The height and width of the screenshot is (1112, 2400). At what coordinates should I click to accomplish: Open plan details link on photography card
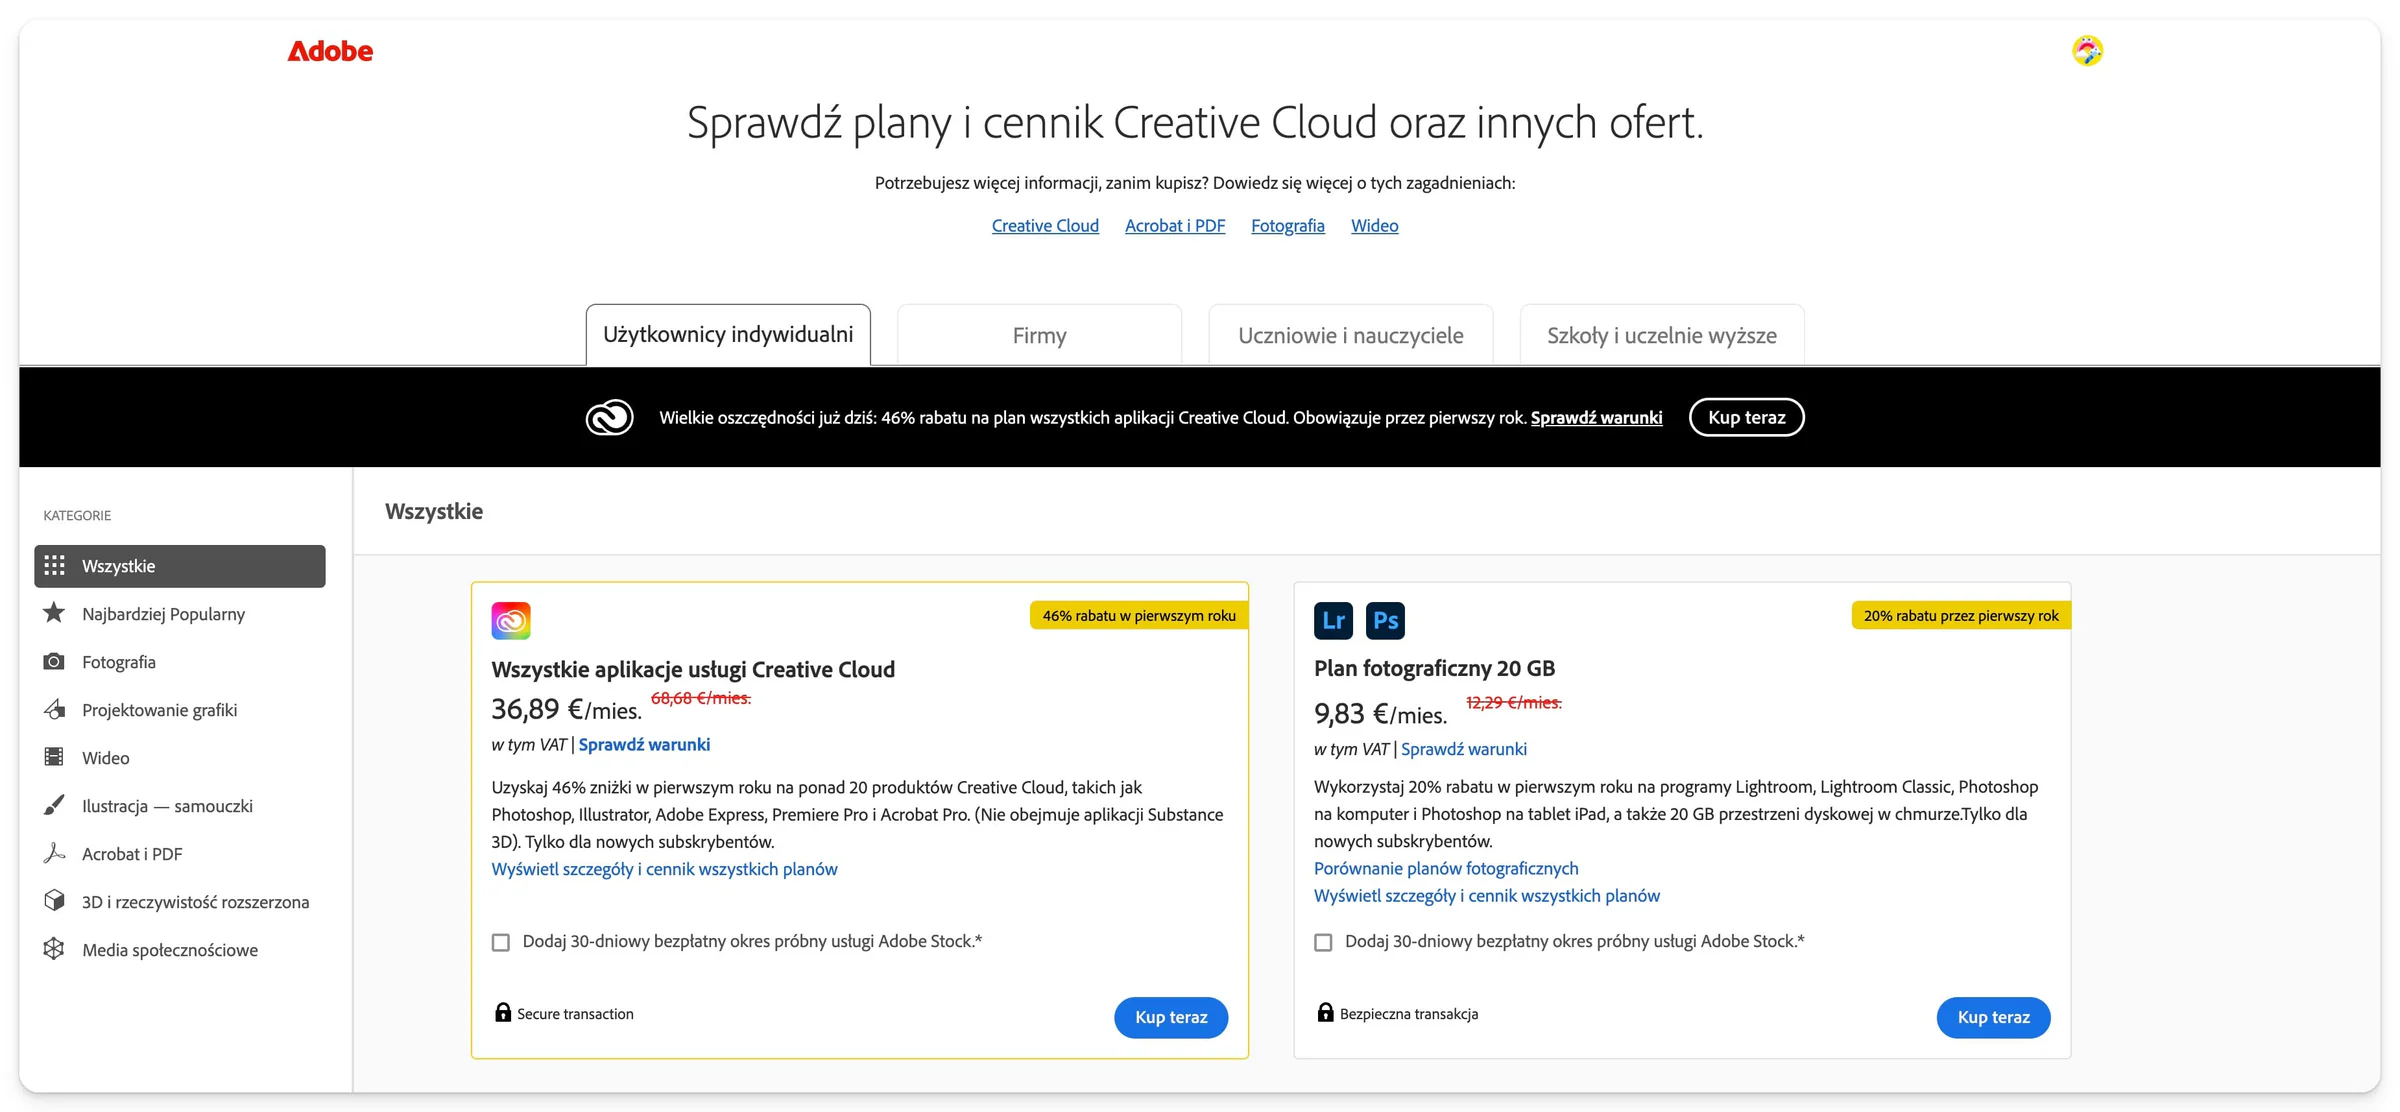point(1487,896)
